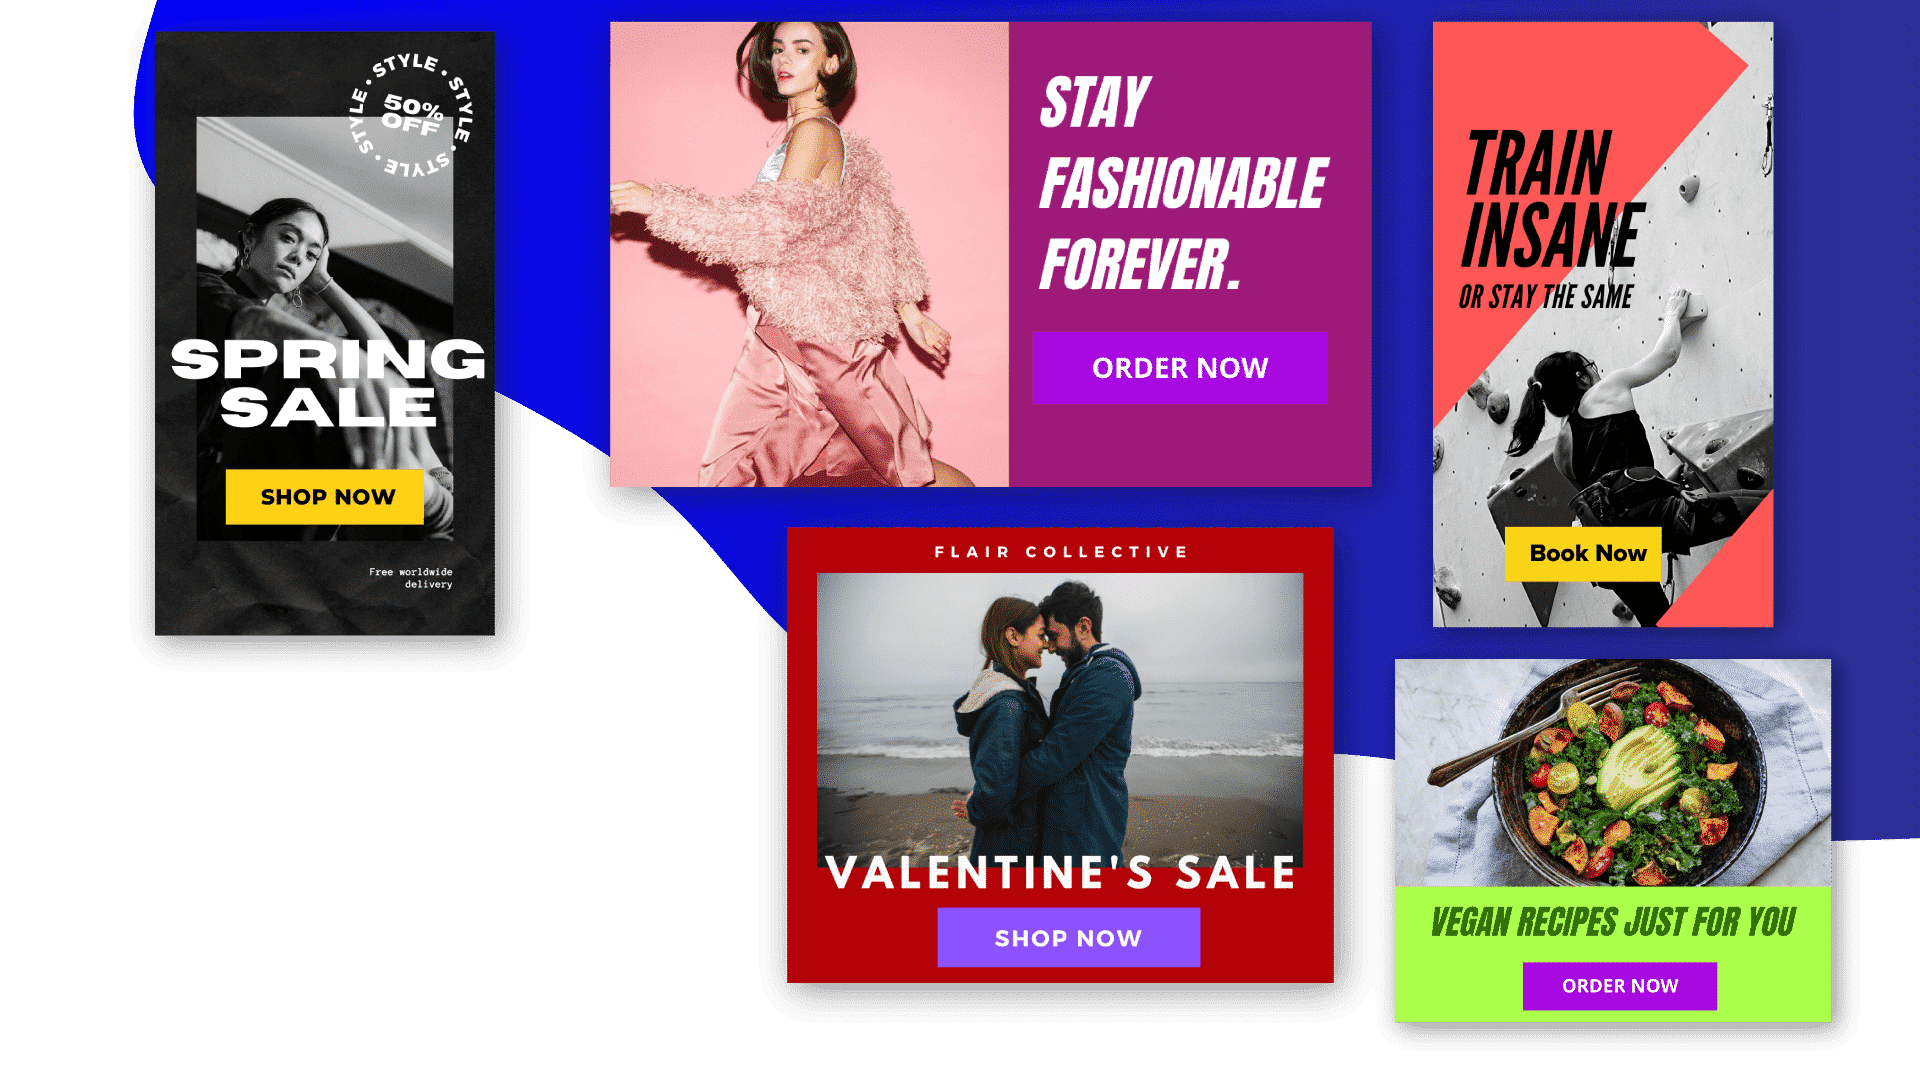This screenshot has height=1080, width=1920.
Task: Click the woman in pink fuzzy jacket photo
Action: pyautogui.click(x=809, y=254)
